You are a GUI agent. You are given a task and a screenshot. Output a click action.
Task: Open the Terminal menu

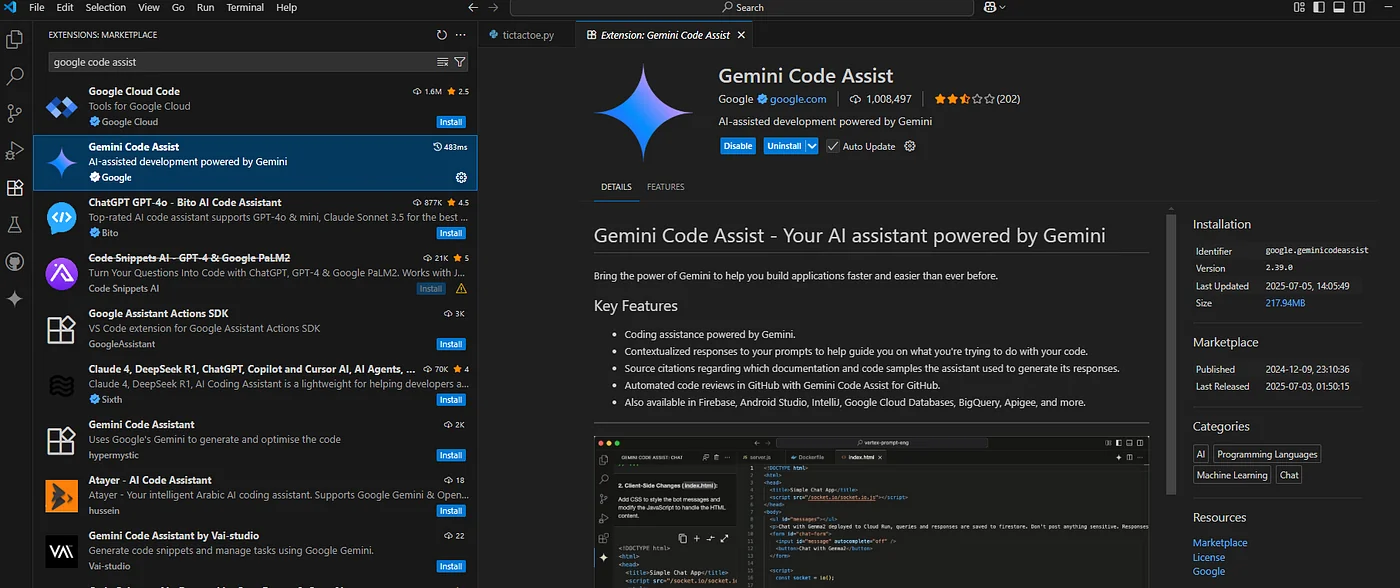coord(244,8)
